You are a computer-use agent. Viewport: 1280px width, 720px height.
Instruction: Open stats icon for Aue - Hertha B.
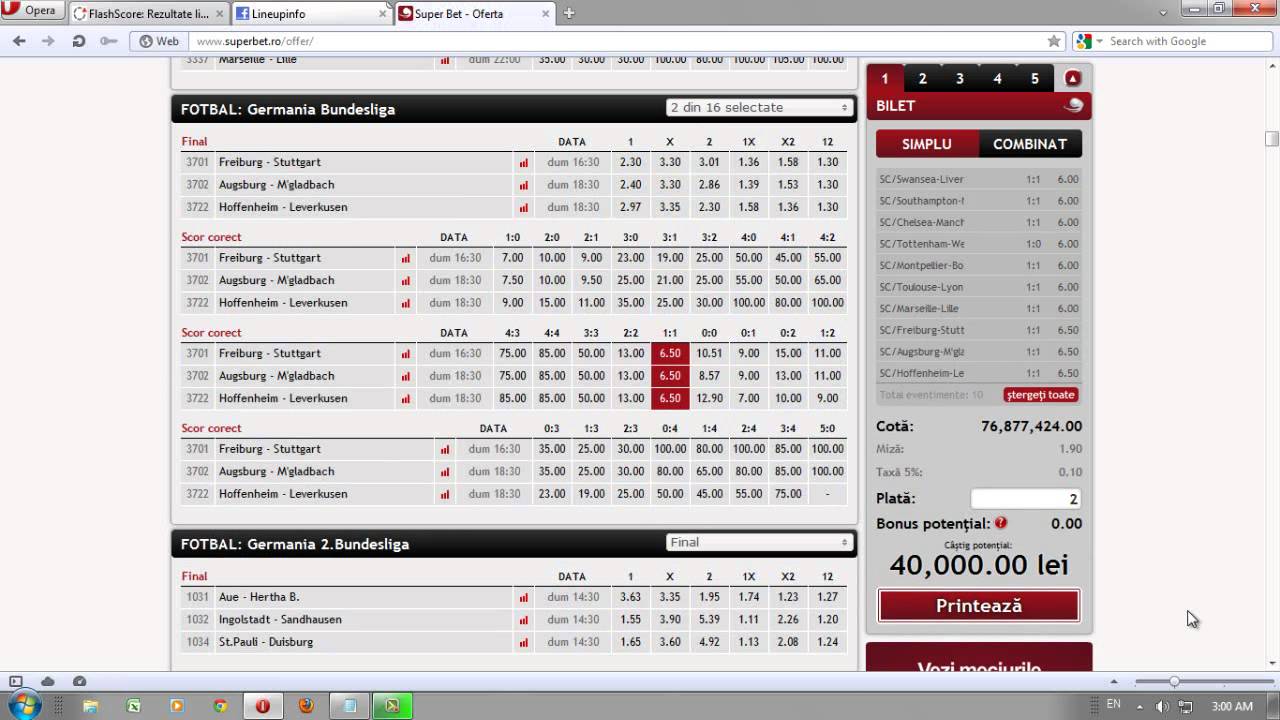pyautogui.click(x=523, y=597)
